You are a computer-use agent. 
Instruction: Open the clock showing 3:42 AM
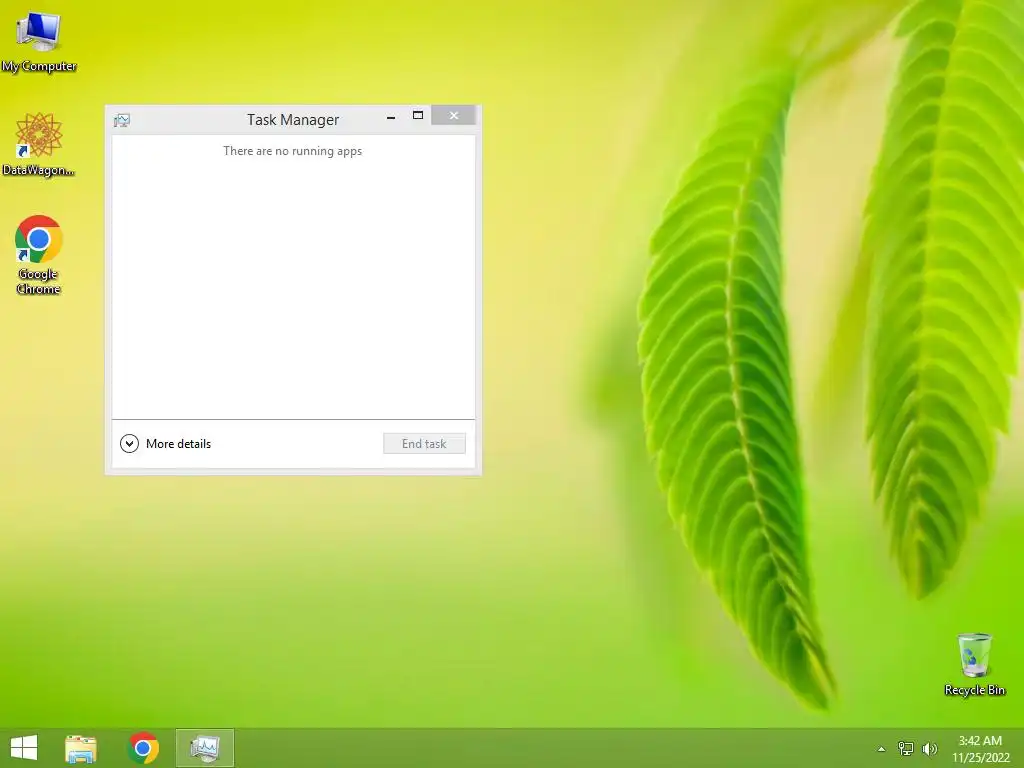[980, 748]
